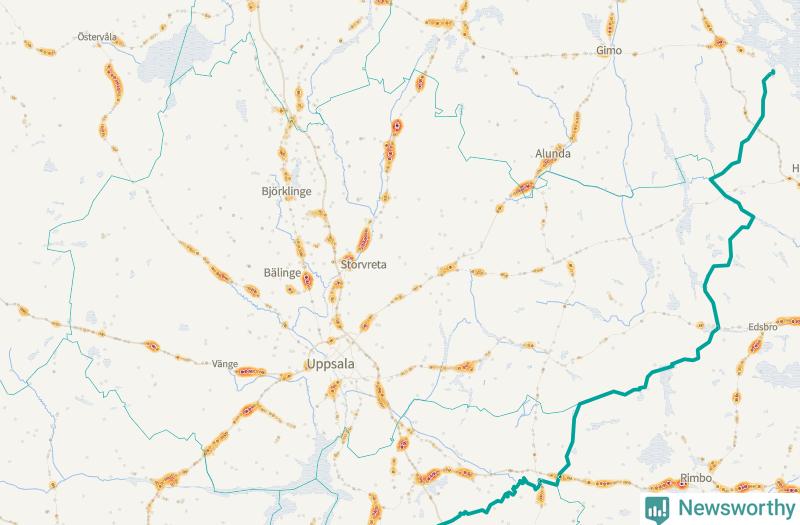This screenshot has height=525, width=800.
Task: Click the northern end of thick green line
Action: 772,72
